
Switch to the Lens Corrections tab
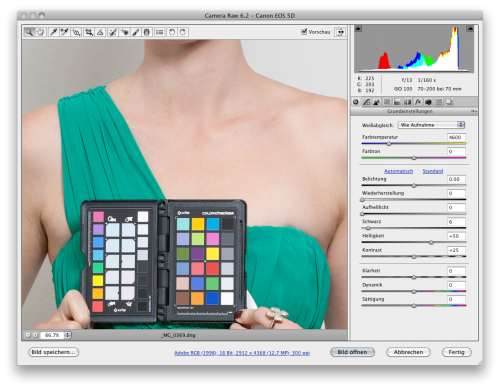click(407, 102)
